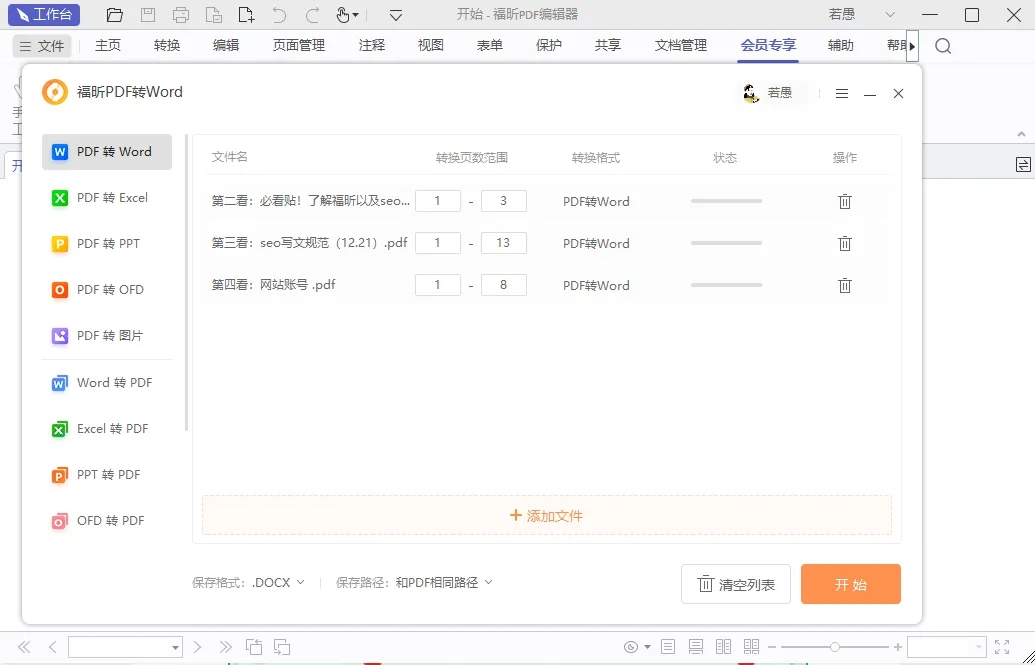
Task: Click the open-folder icon in the quick toolbar
Action: click(x=115, y=15)
